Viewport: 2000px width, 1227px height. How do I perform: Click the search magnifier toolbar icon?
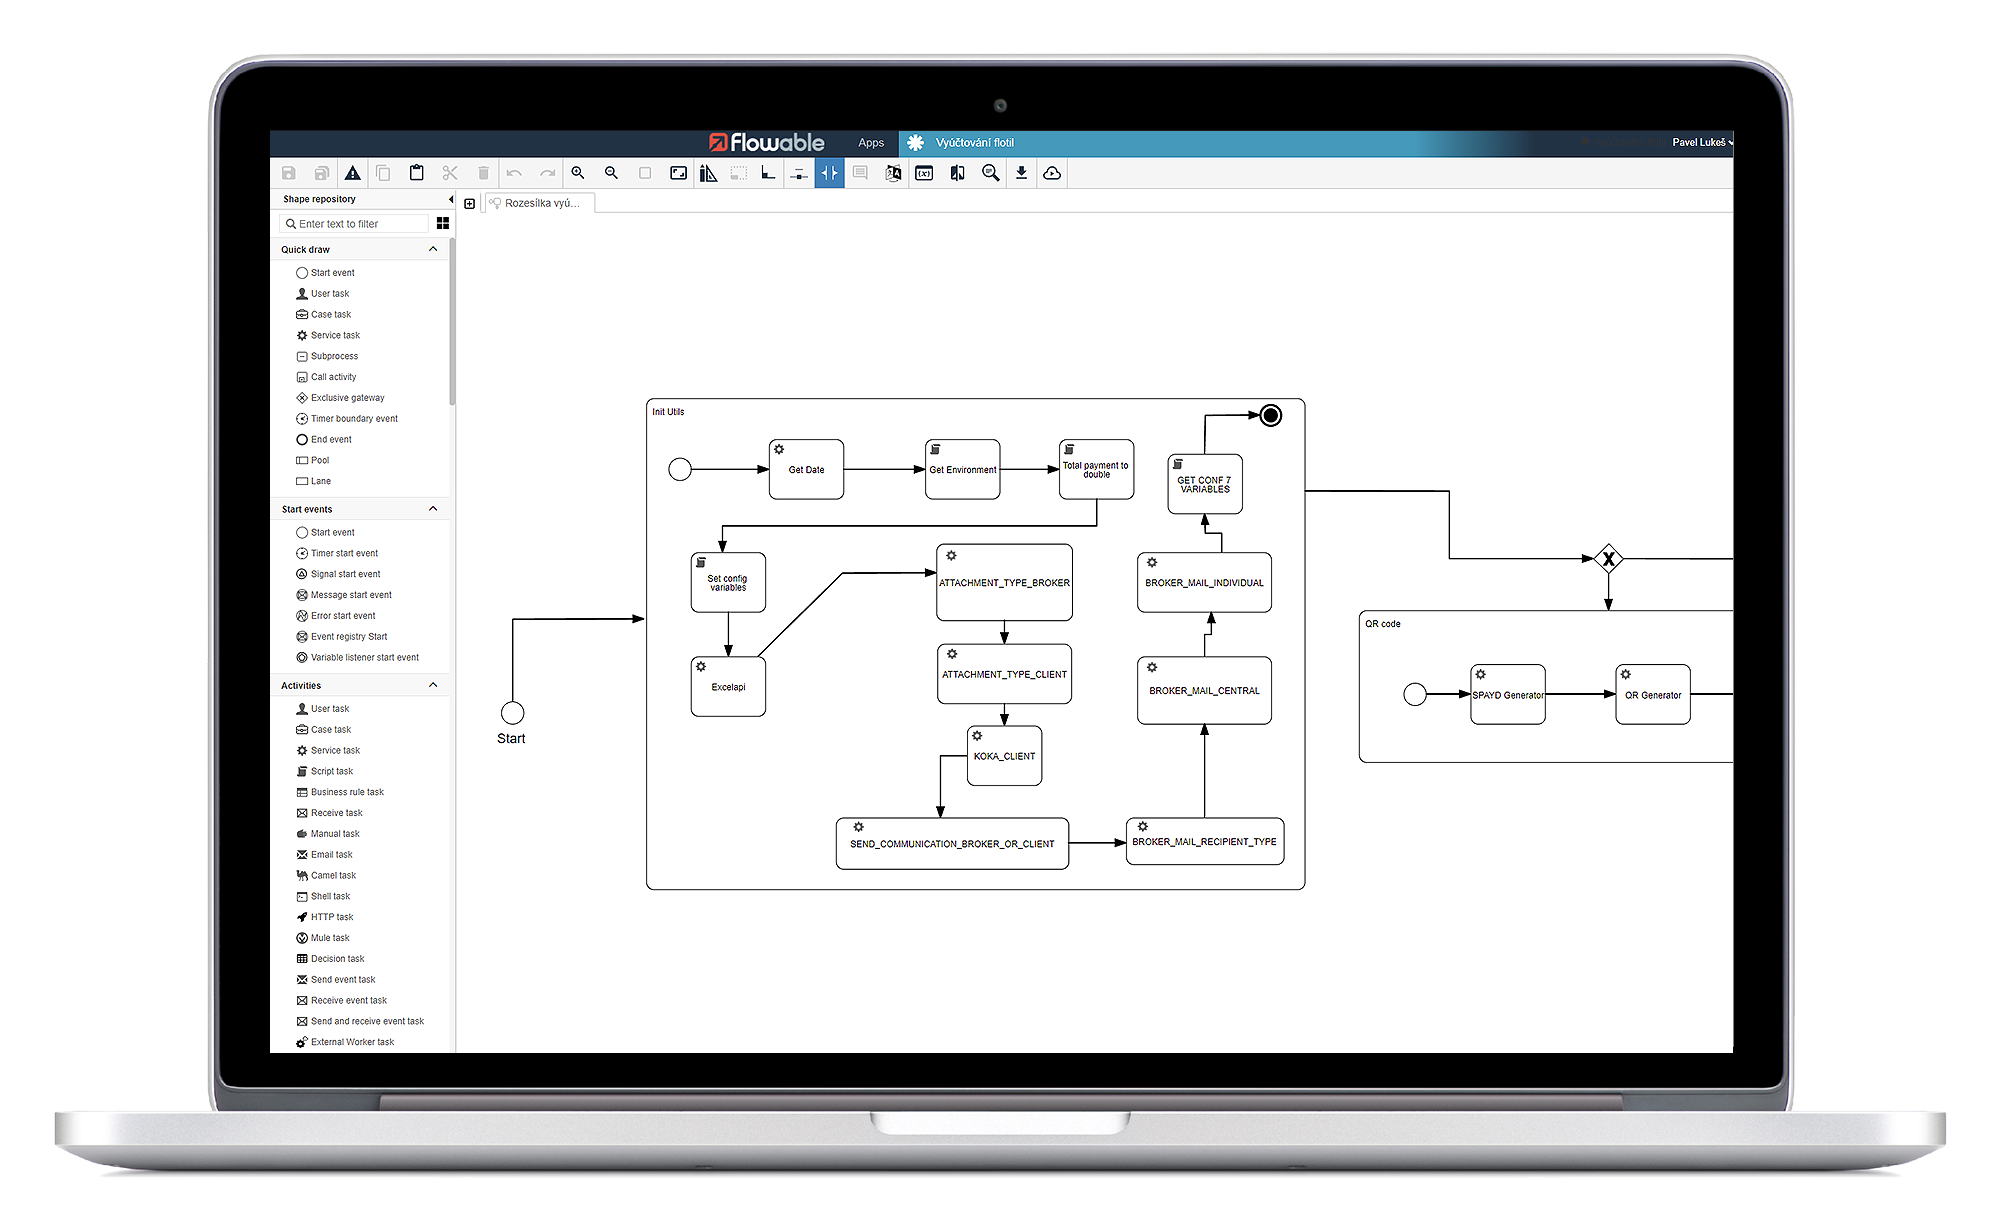click(x=990, y=173)
